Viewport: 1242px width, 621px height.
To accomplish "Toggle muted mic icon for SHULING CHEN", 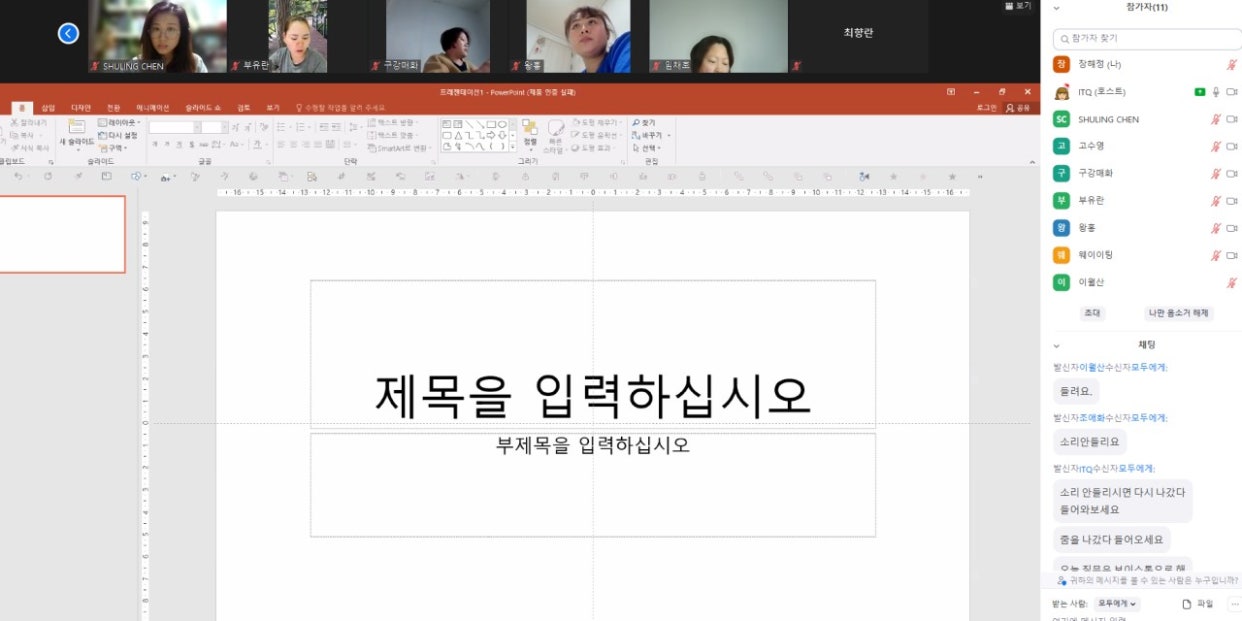I will tap(1216, 119).
